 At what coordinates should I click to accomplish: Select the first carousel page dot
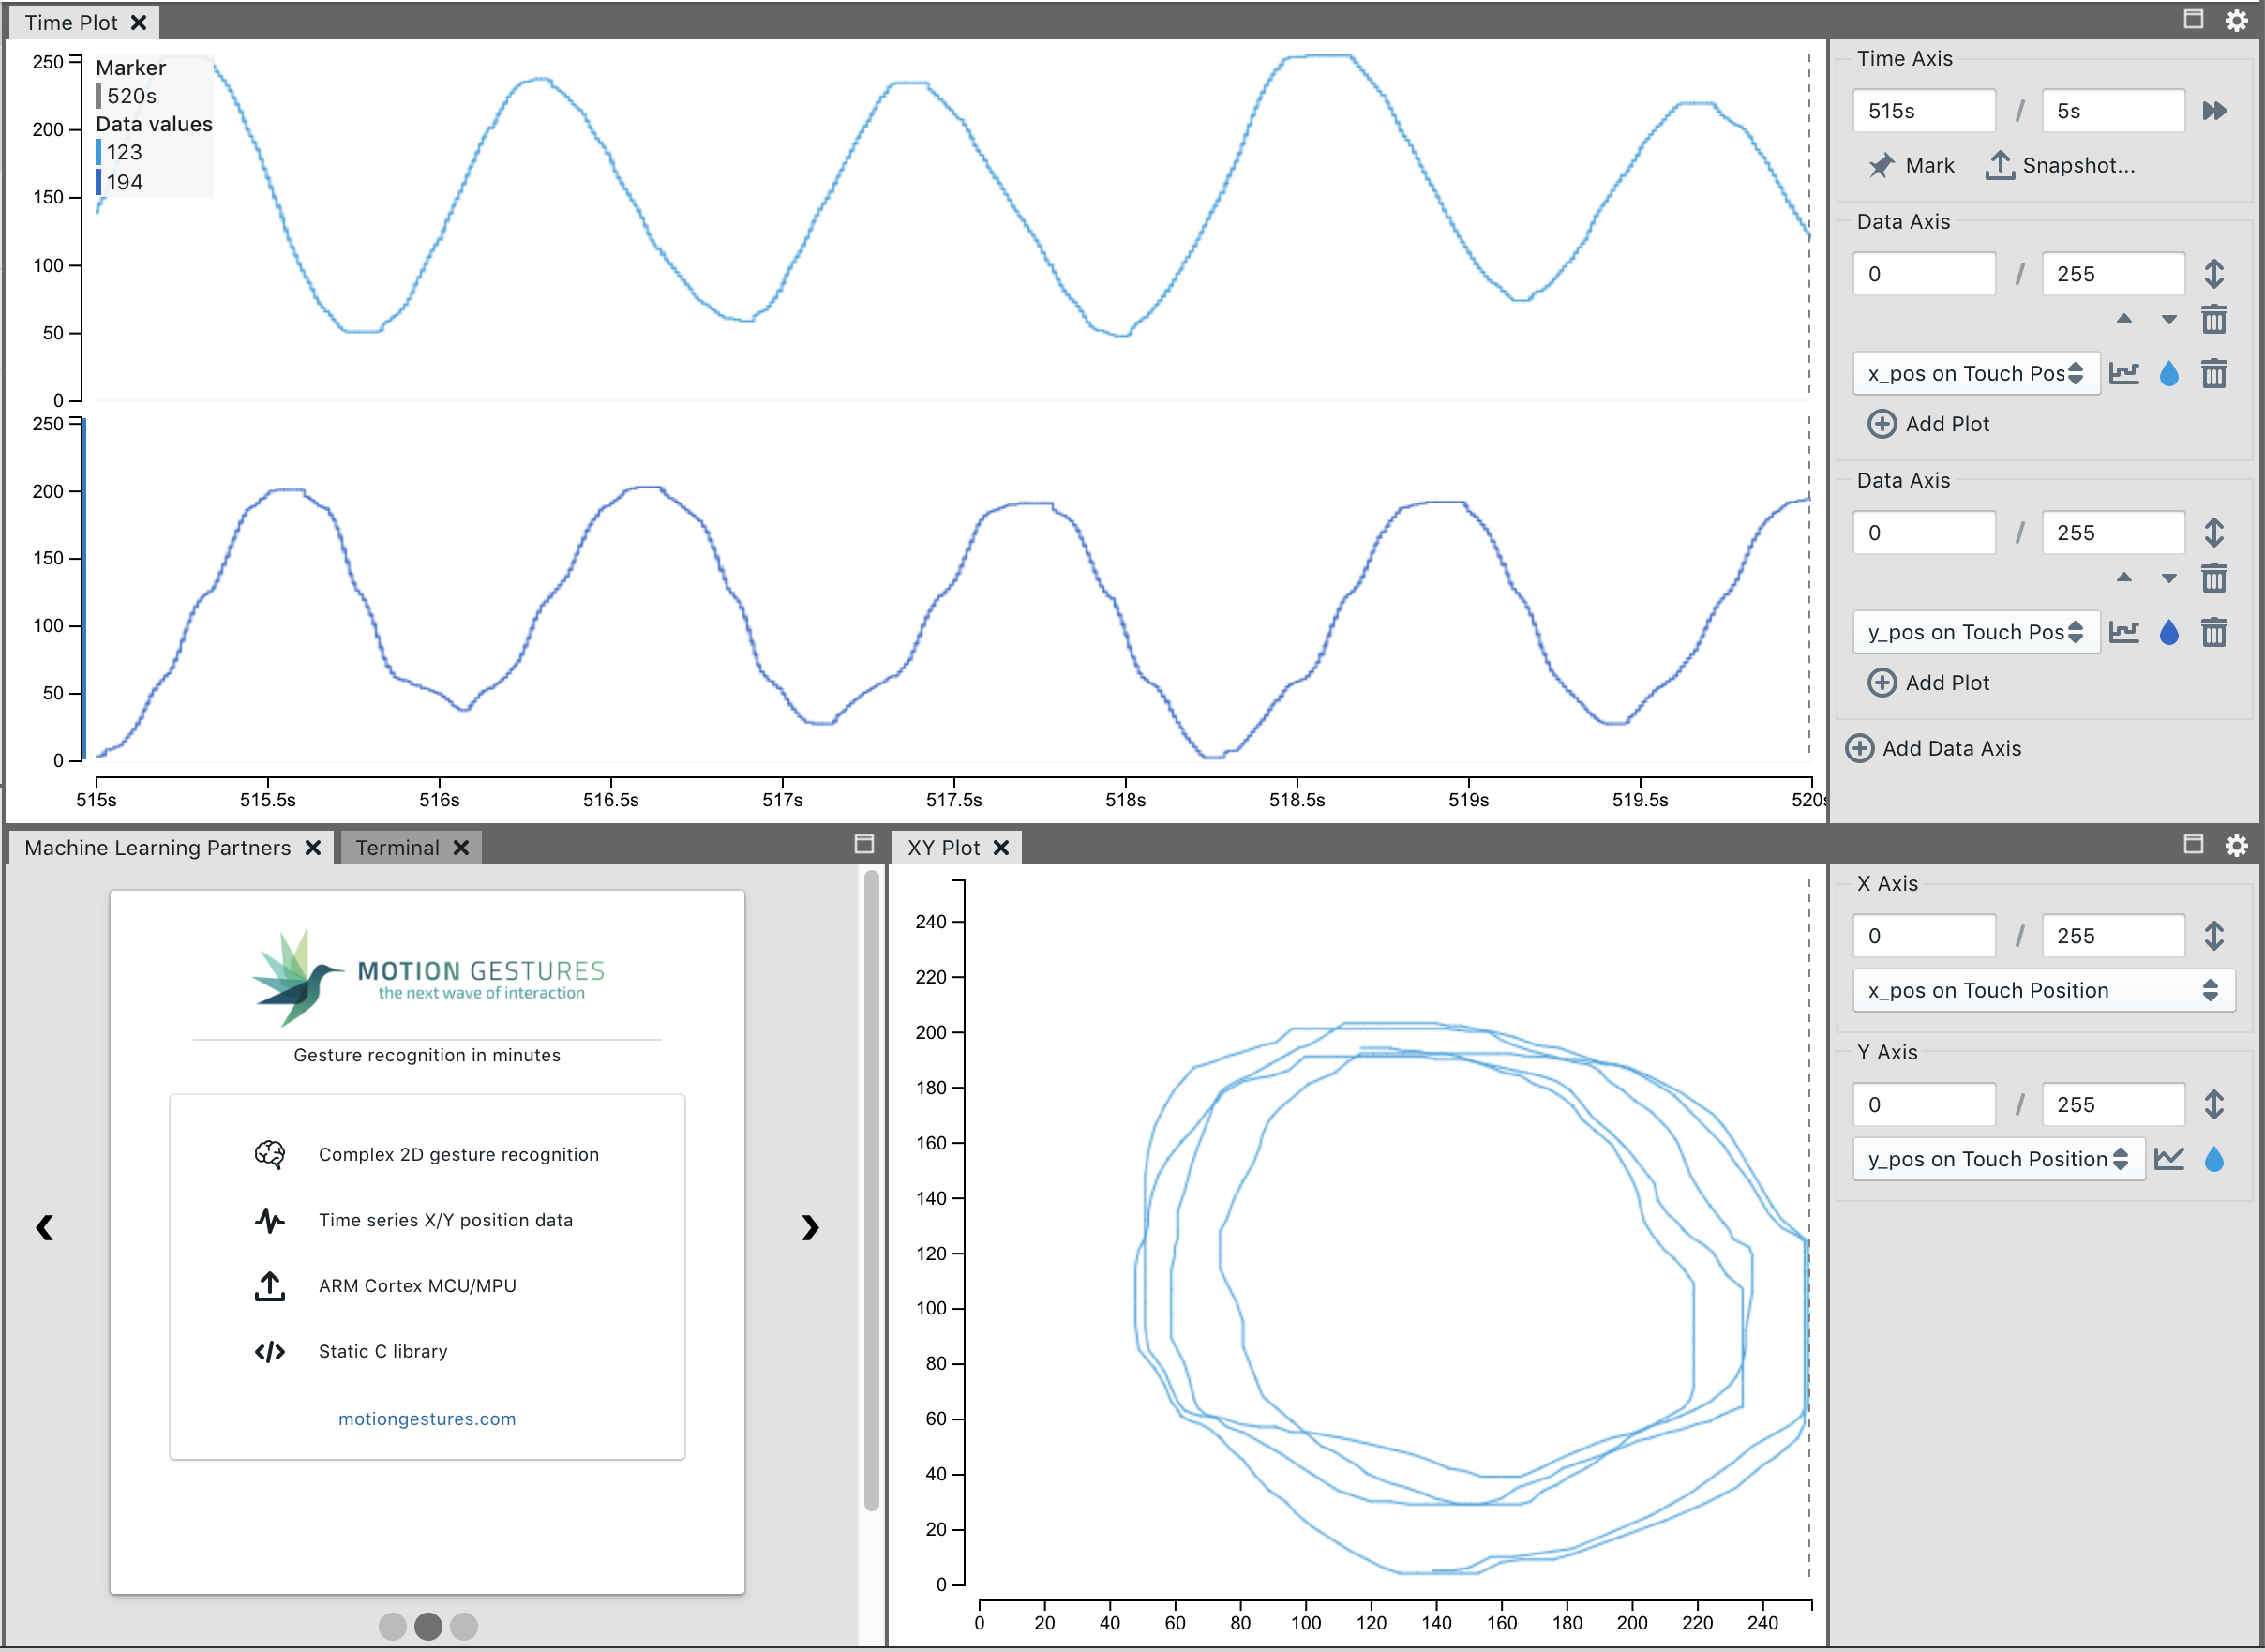tap(393, 1626)
